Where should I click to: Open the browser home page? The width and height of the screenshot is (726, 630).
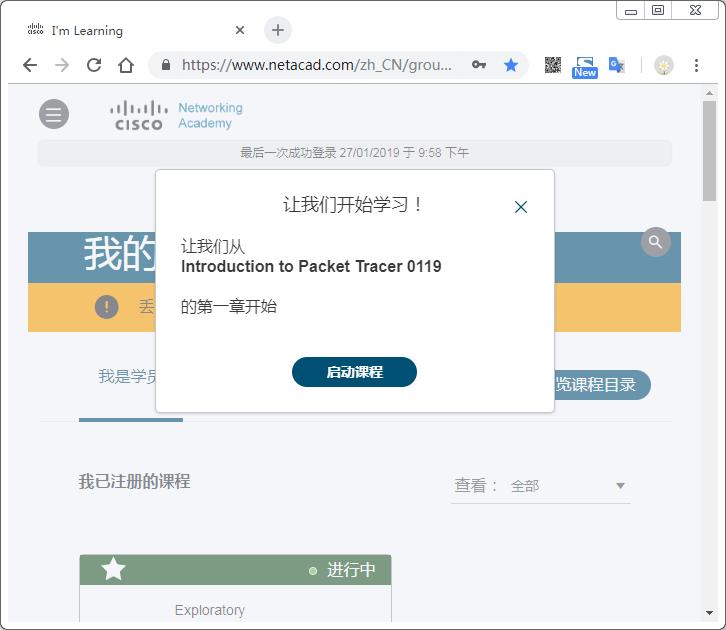click(125, 65)
